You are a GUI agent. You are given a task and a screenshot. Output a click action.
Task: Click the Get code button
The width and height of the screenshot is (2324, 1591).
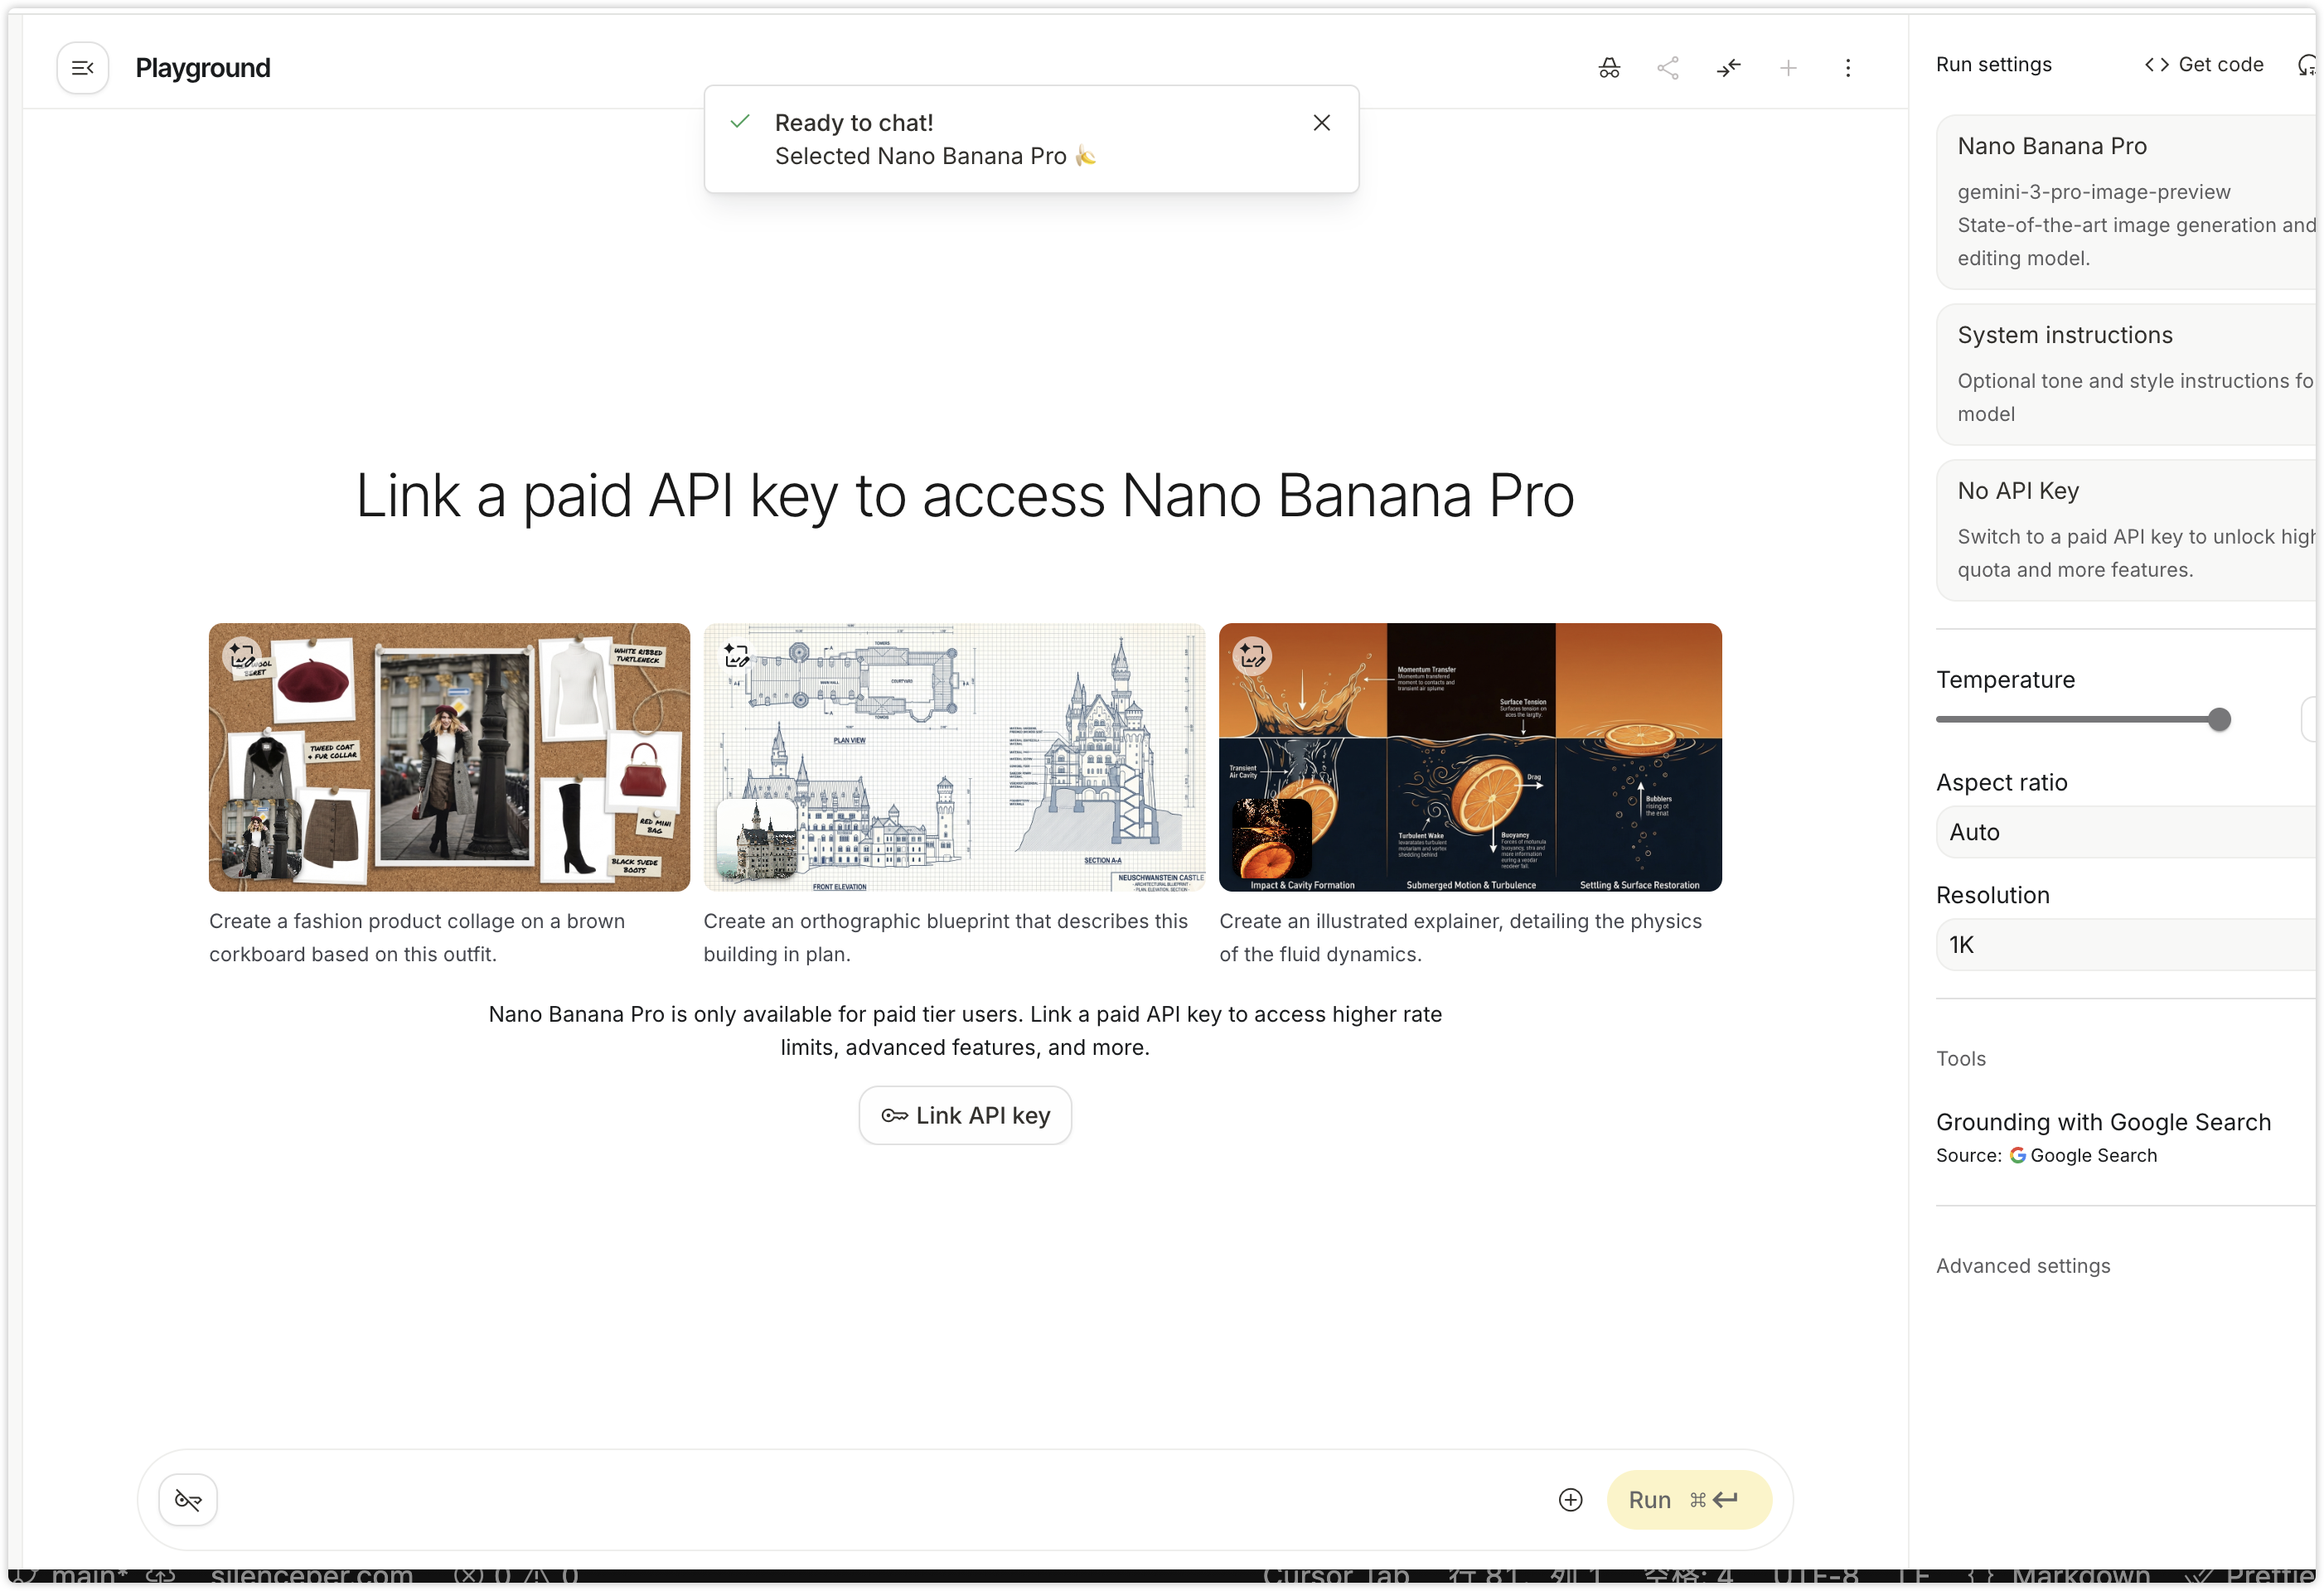2204,64
